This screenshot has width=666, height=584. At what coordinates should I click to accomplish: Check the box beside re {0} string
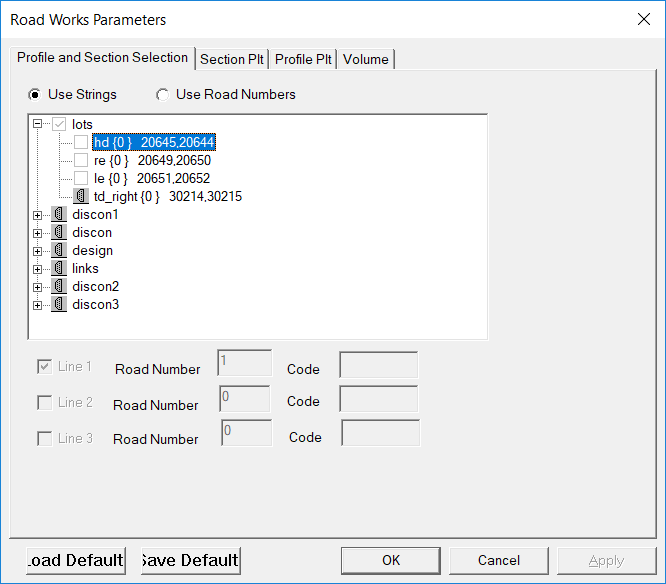click(x=81, y=161)
